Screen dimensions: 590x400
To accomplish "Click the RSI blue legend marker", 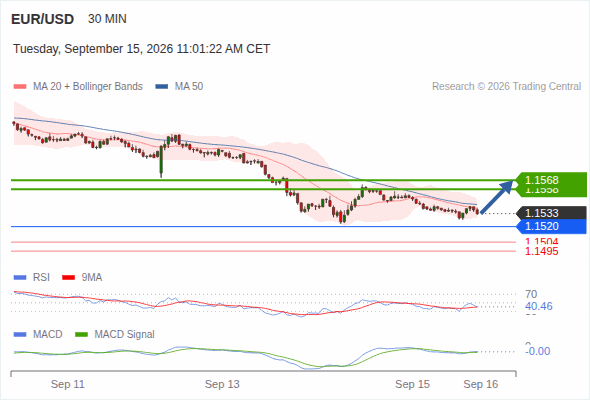I will coord(20,278).
